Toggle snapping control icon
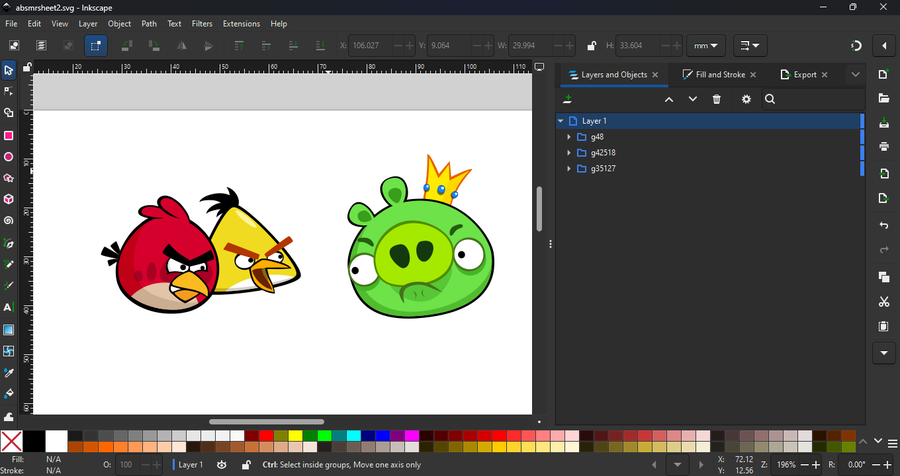The height and width of the screenshot is (476, 900). pos(856,46)
